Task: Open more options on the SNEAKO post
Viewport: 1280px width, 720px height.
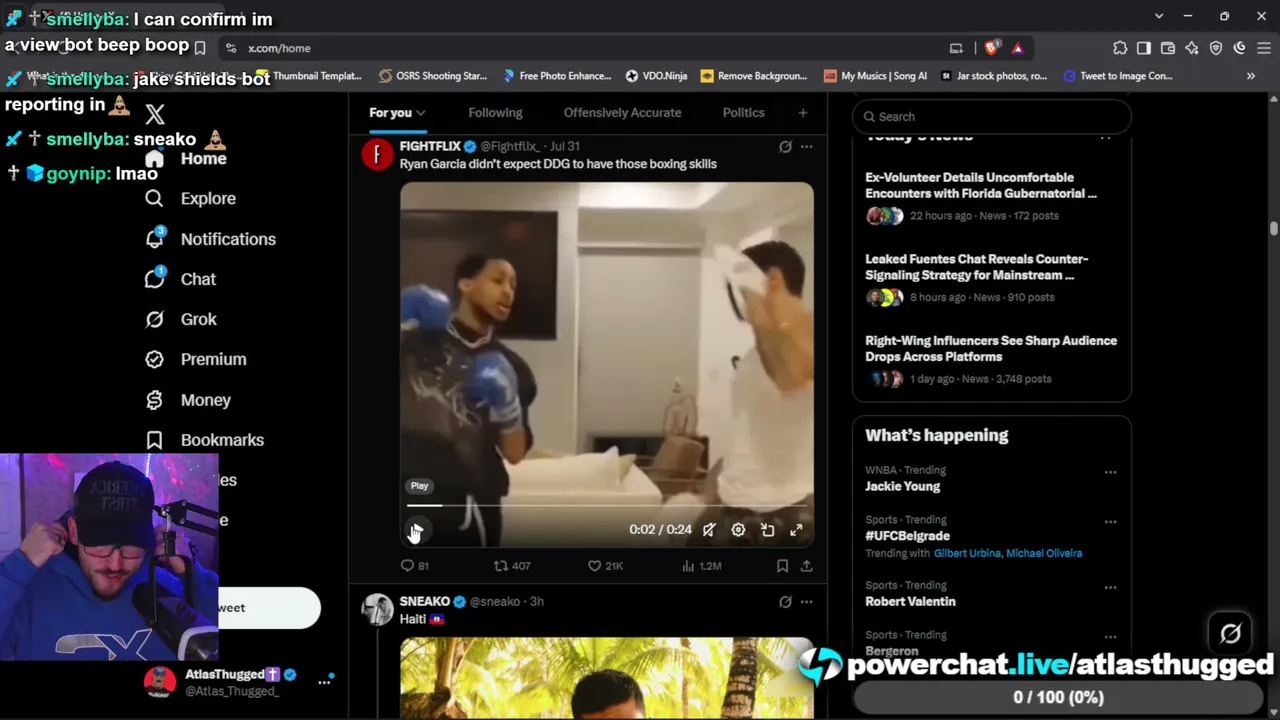Action: point(806,602)
